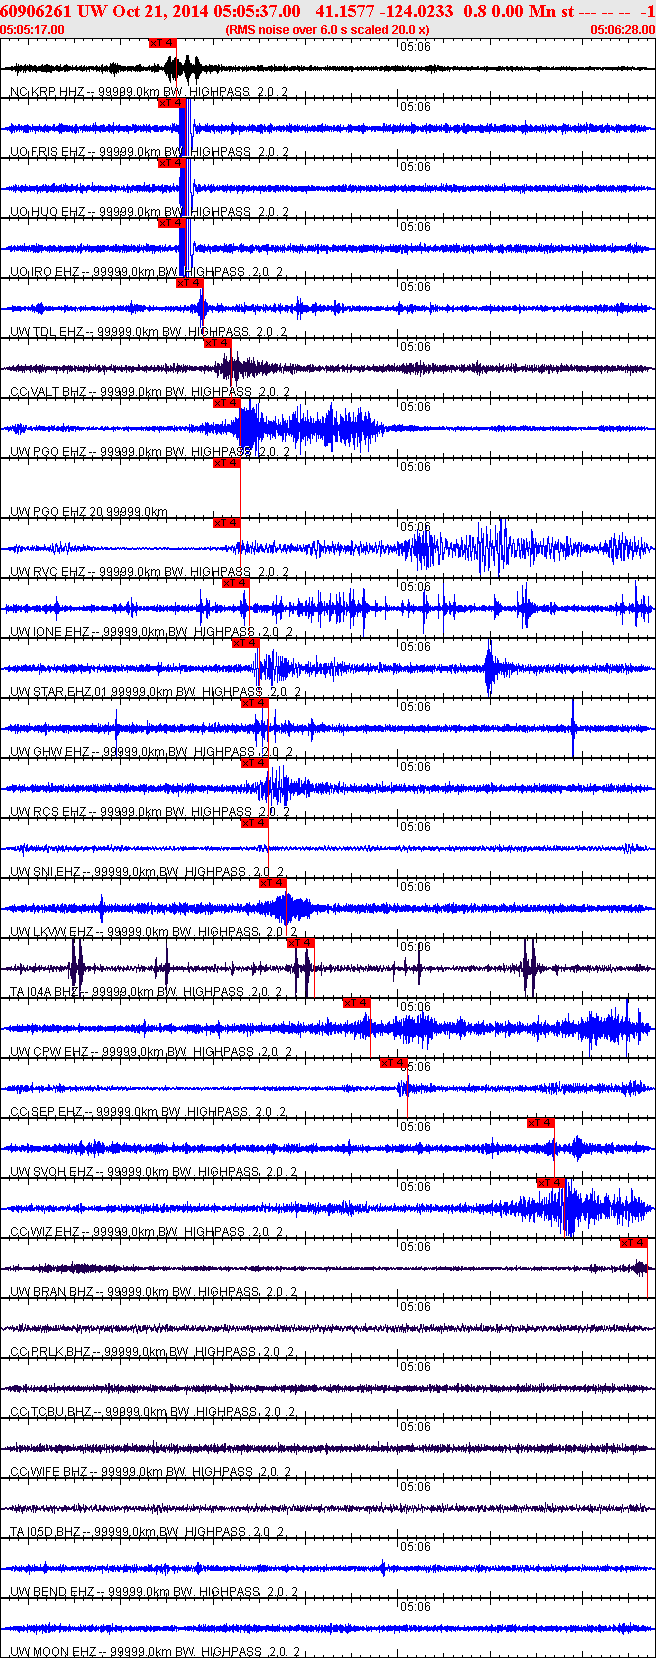Select the NC KRP HHZ station label
The image size is (656, 1658).
coord(149,92)
